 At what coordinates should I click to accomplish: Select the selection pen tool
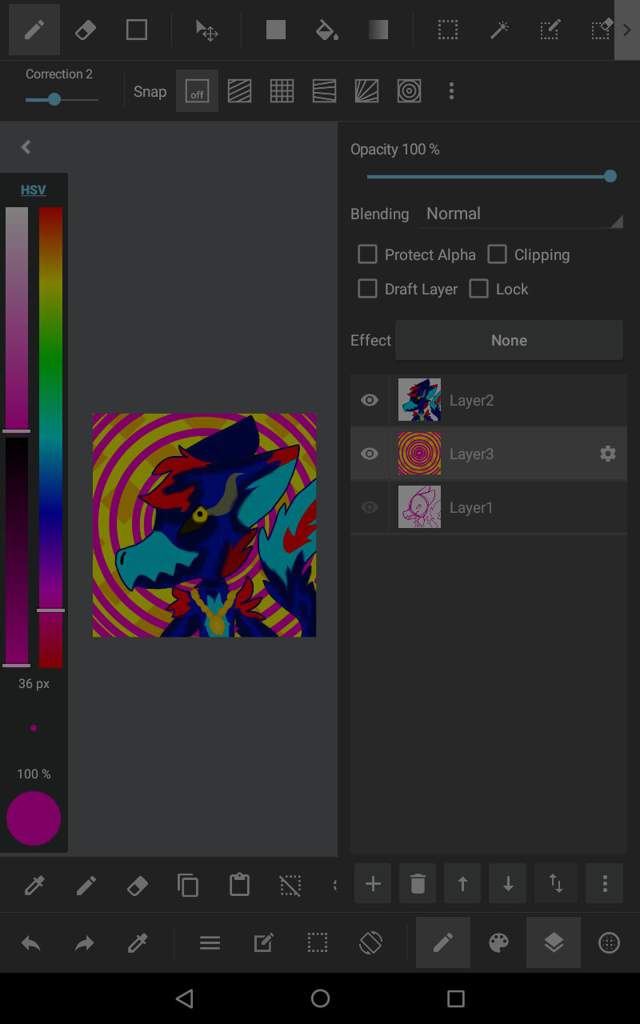coord(550,30)
